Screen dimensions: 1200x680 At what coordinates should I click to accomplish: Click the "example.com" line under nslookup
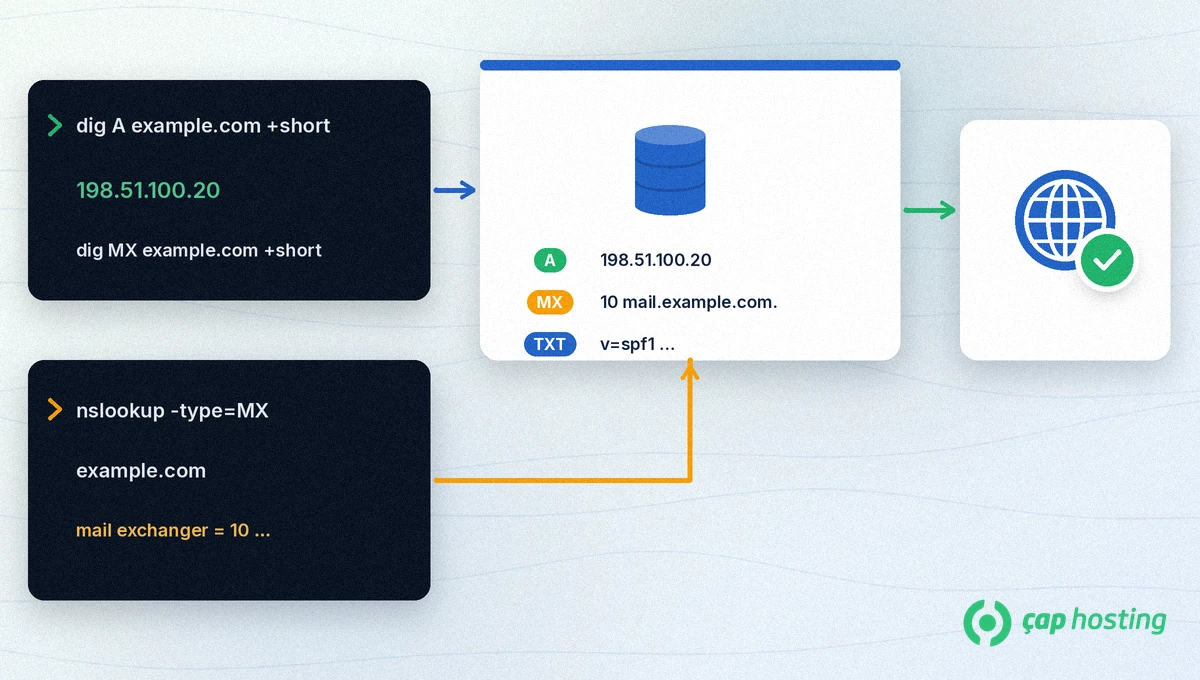141,471
